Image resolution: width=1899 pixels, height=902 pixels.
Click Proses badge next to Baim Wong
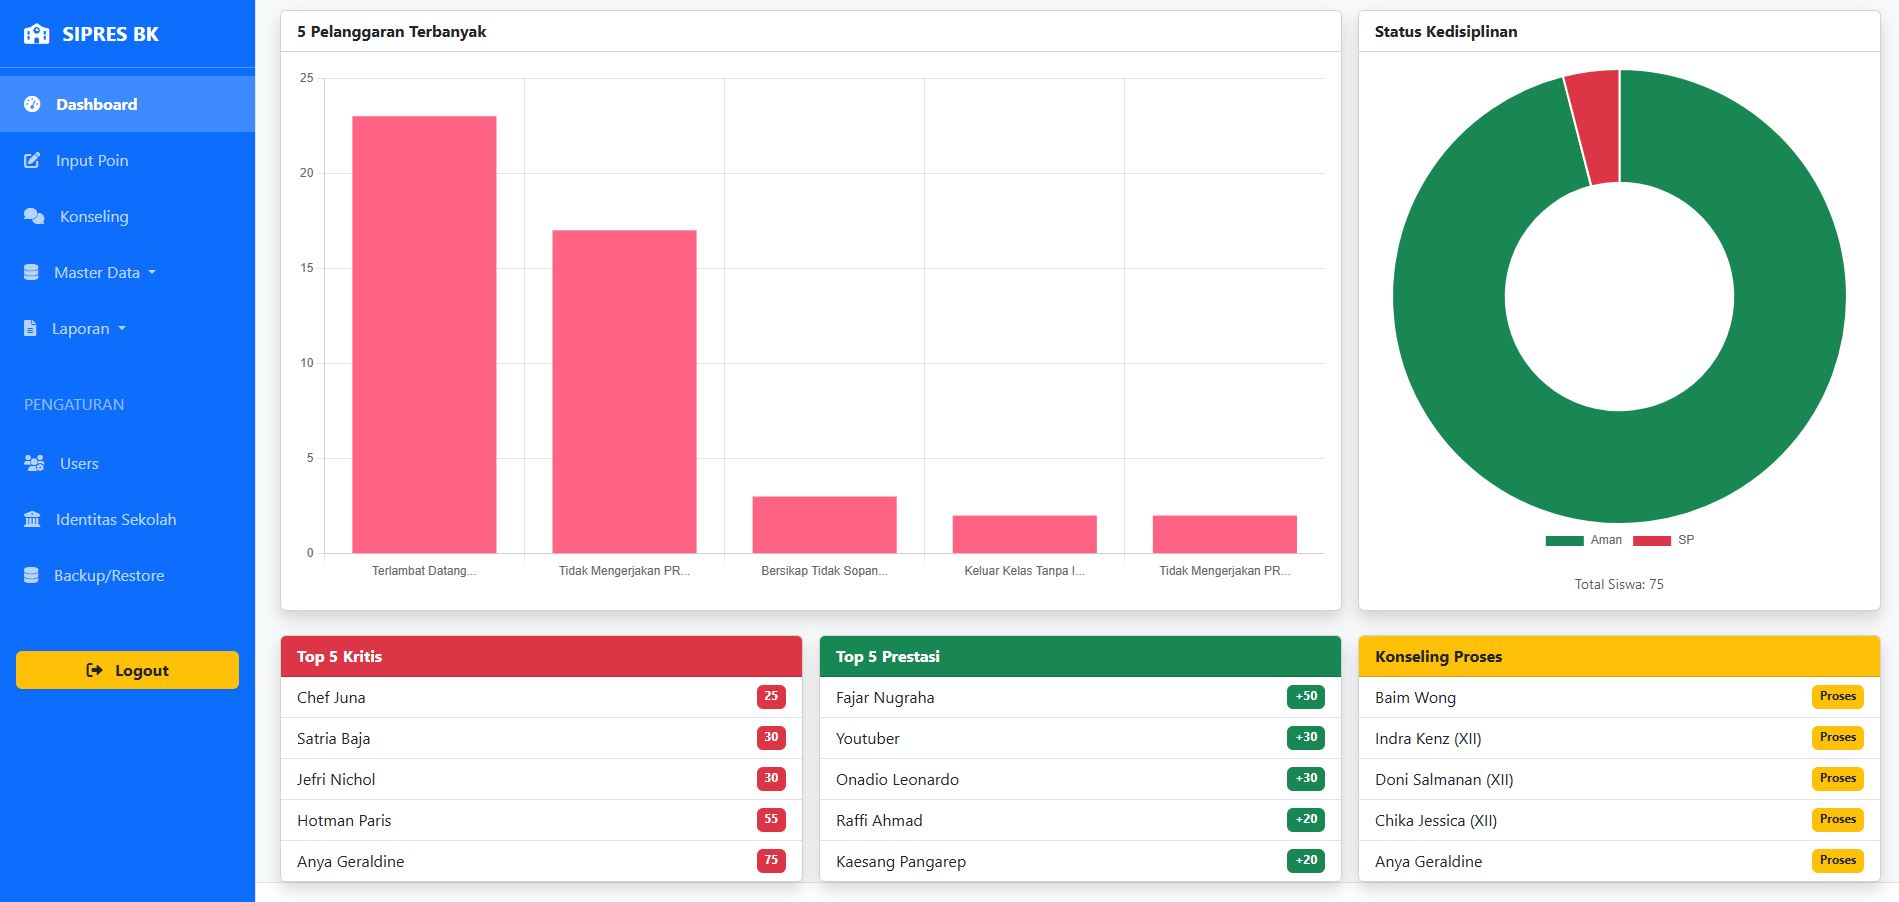(x=1837, y=697)
